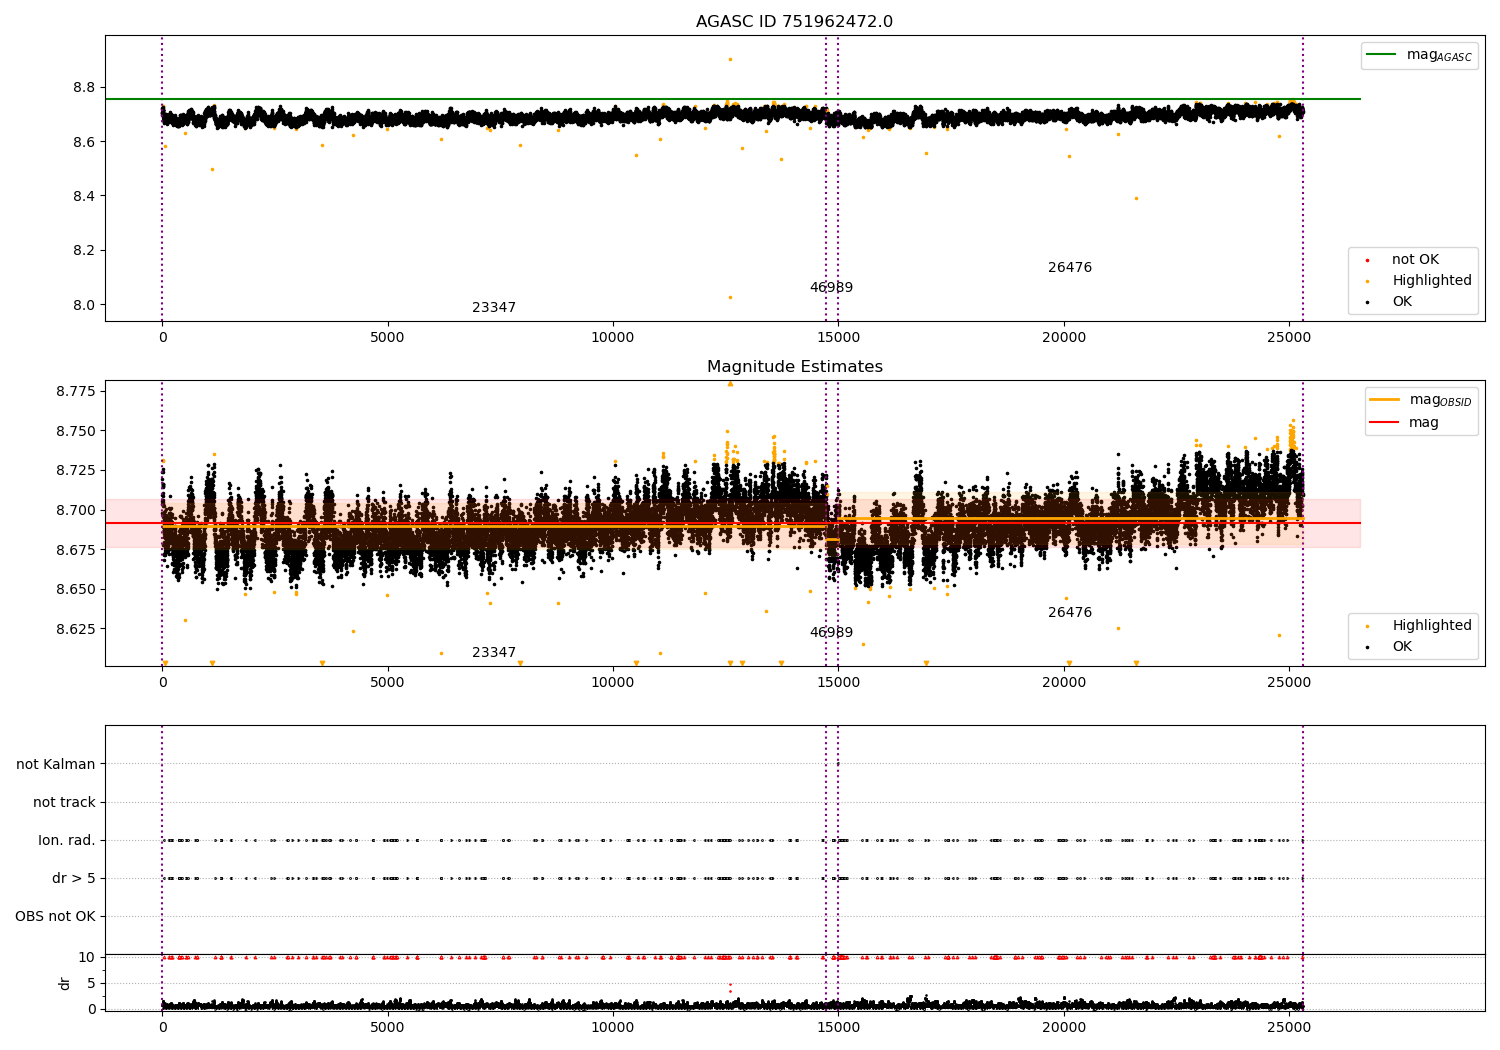This screenshot has height=1050, width=1500.
Task: Click the '26476' annotation in the top plot
Action: [1070, 268]
